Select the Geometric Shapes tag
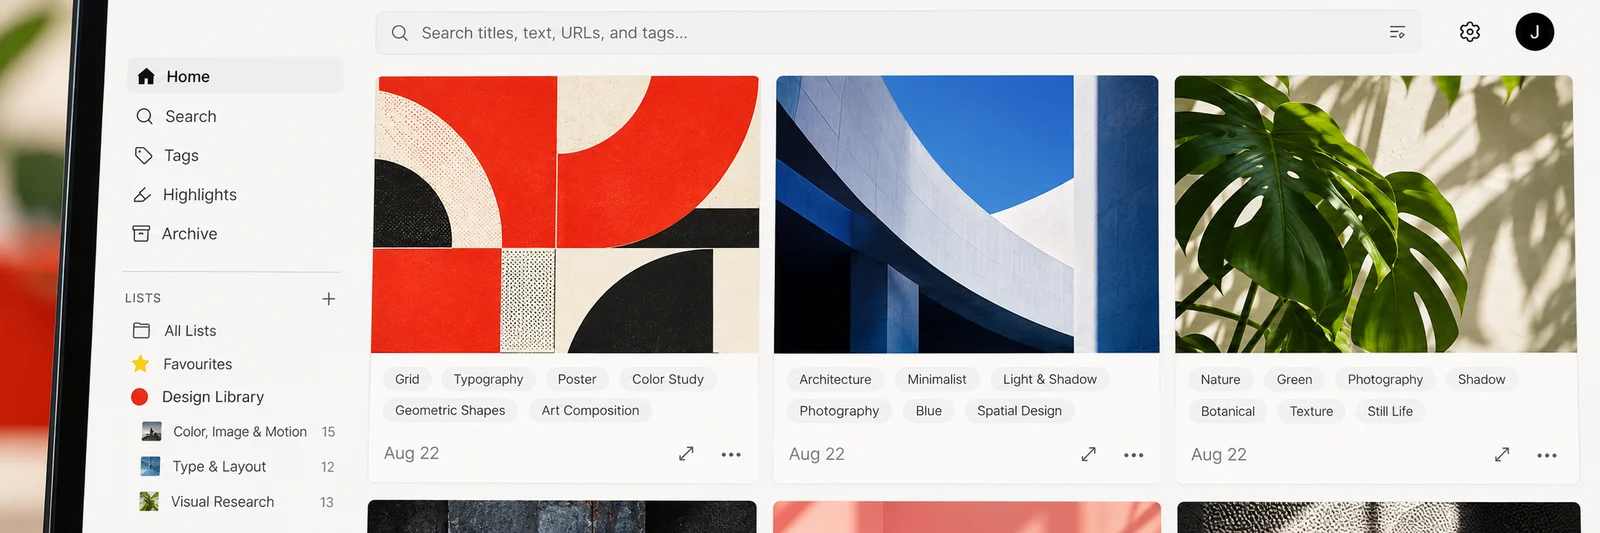The height and width of the screenshot is (533, 1600). click(x=450, y=410)
